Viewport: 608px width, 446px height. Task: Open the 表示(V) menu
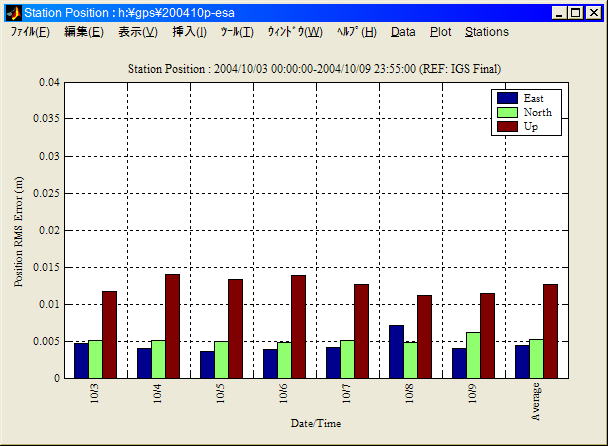[137, 32]
